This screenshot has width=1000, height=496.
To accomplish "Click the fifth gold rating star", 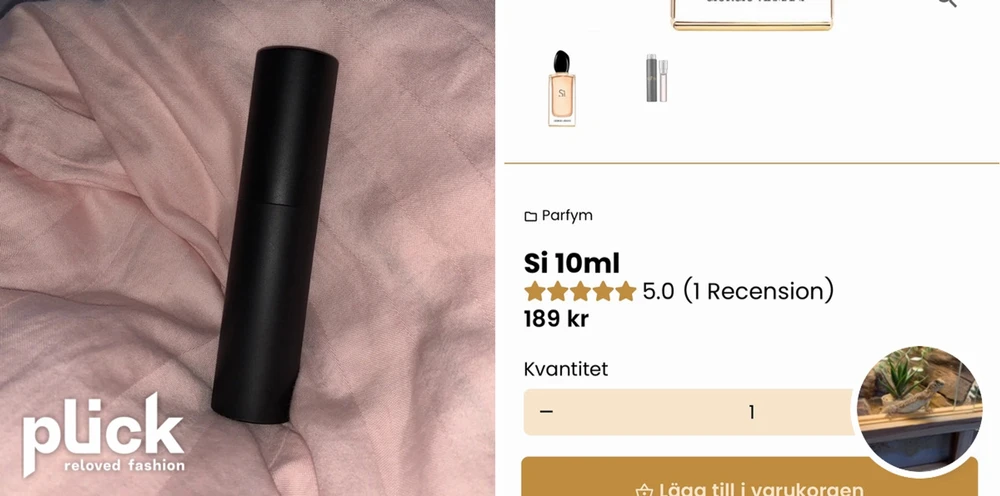I will click(x=626, y=291).
